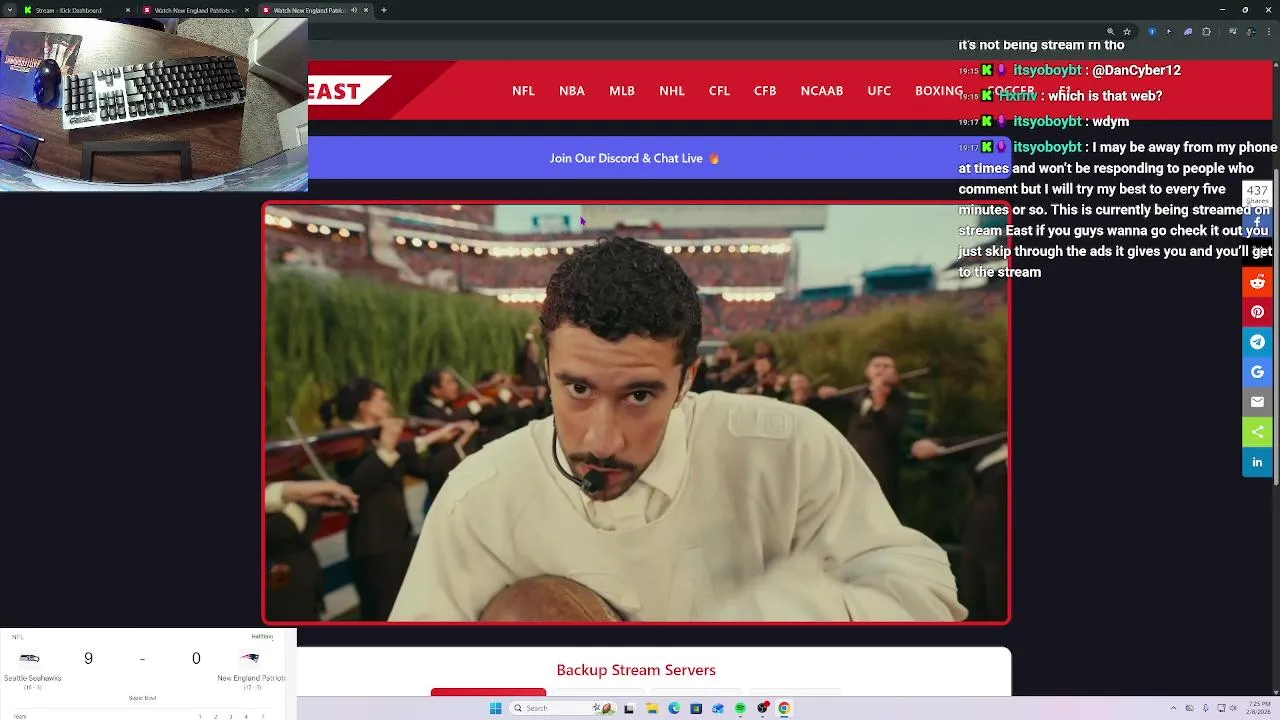Open the NBA menu item

(x=572, y=91)
